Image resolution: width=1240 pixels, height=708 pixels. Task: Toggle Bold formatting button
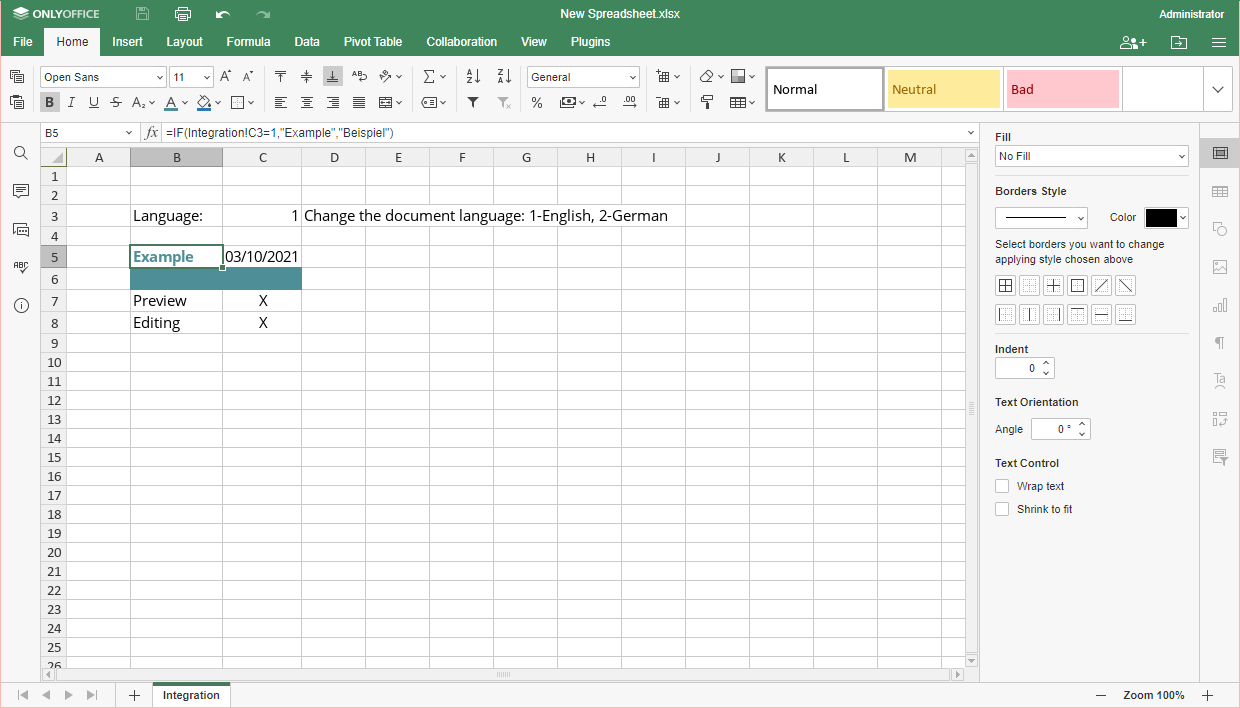49,102
